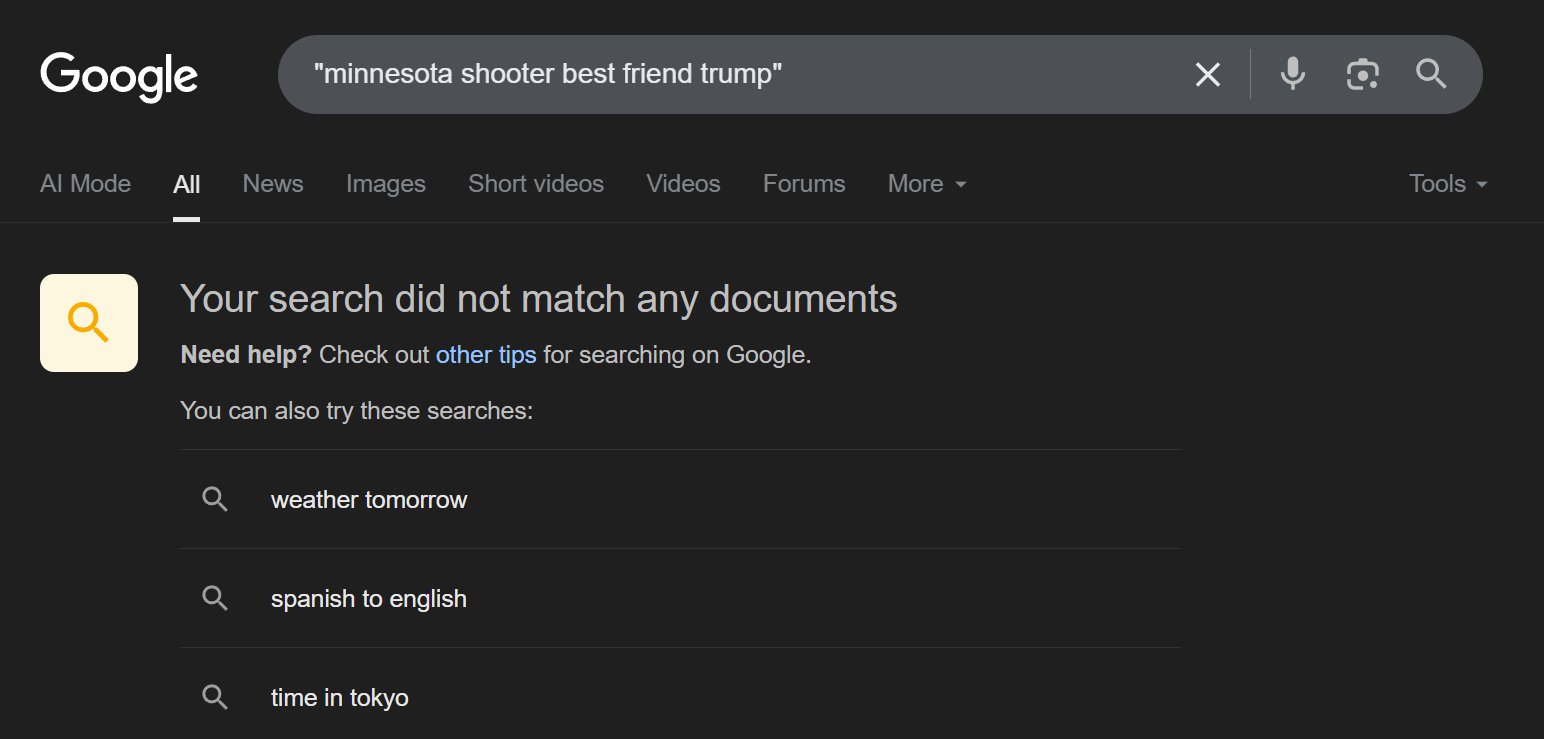Click text You can also try these searches
1544x739 pixels.
(x=357, y=411)
